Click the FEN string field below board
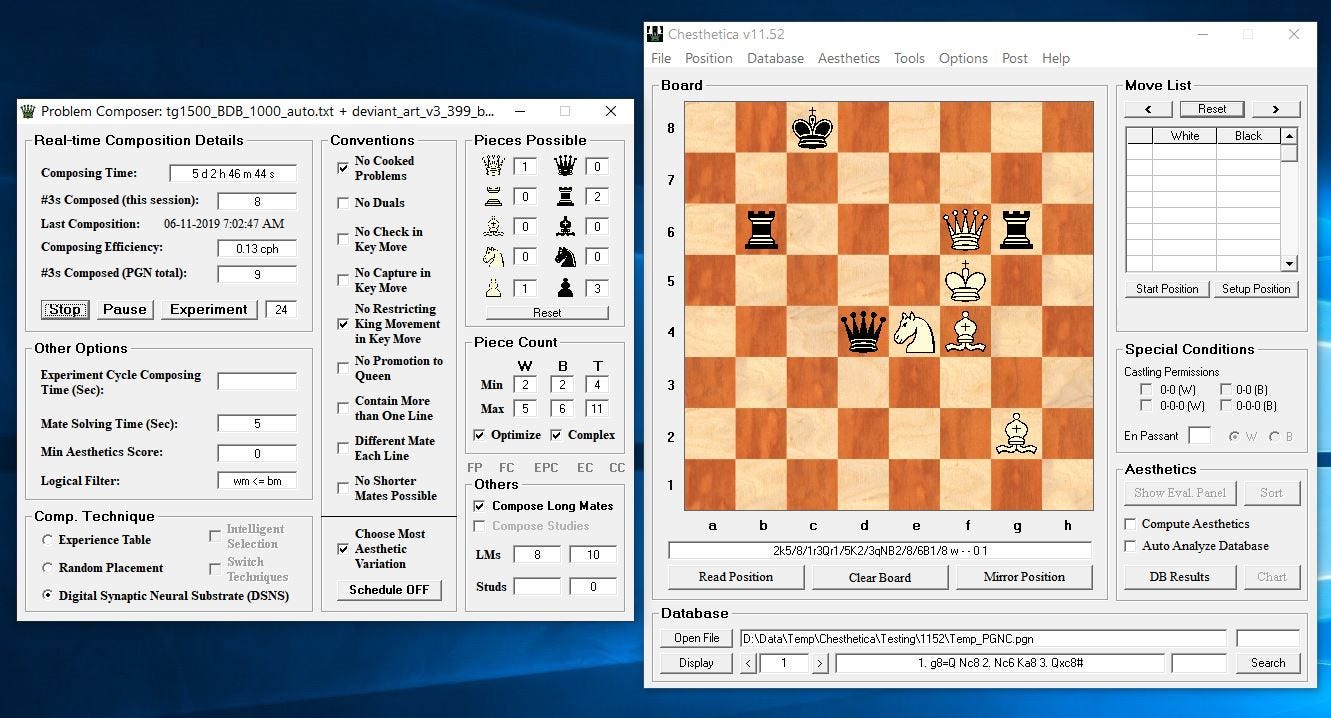1331x718 pixels. 880,551
